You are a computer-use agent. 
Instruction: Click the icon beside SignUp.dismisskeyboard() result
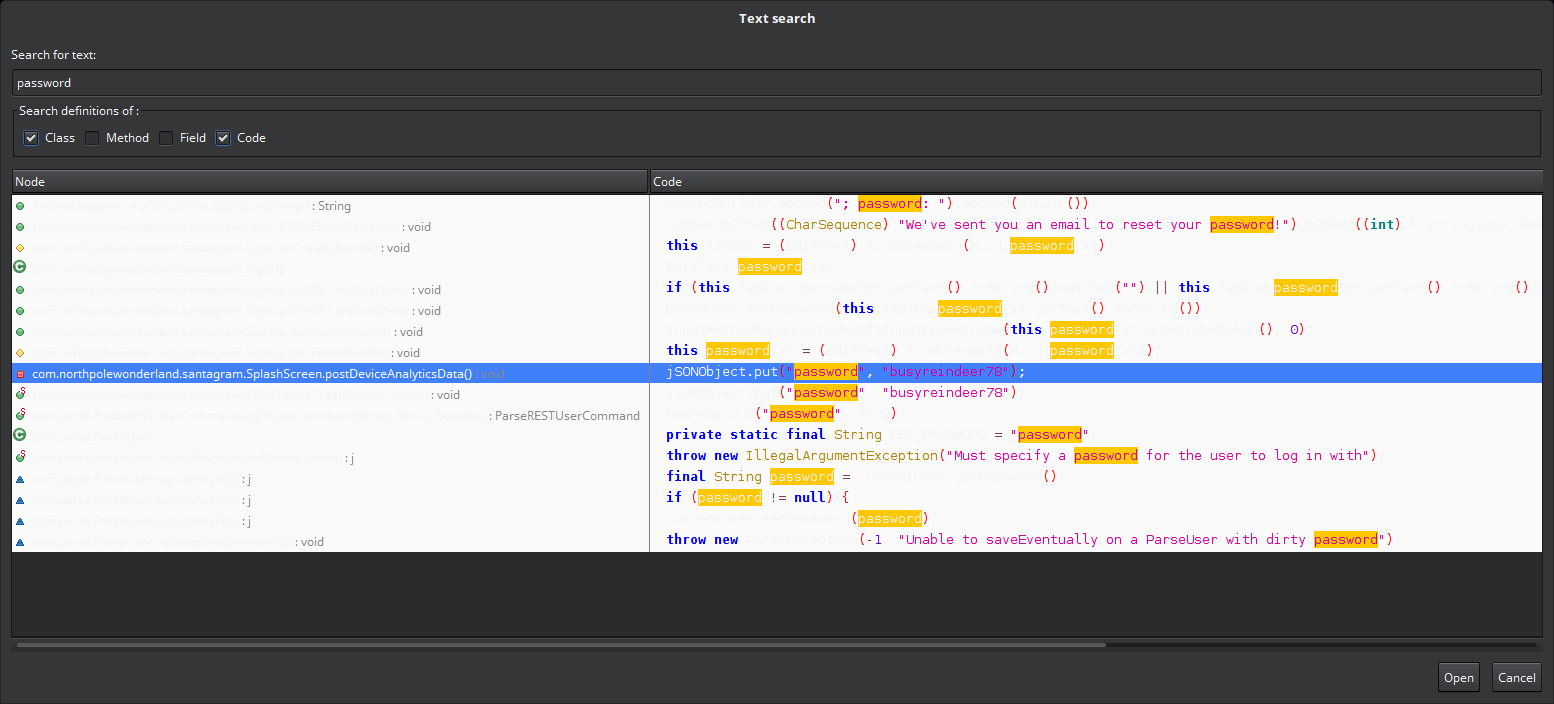pyautogui.click(x=20, y=332)
